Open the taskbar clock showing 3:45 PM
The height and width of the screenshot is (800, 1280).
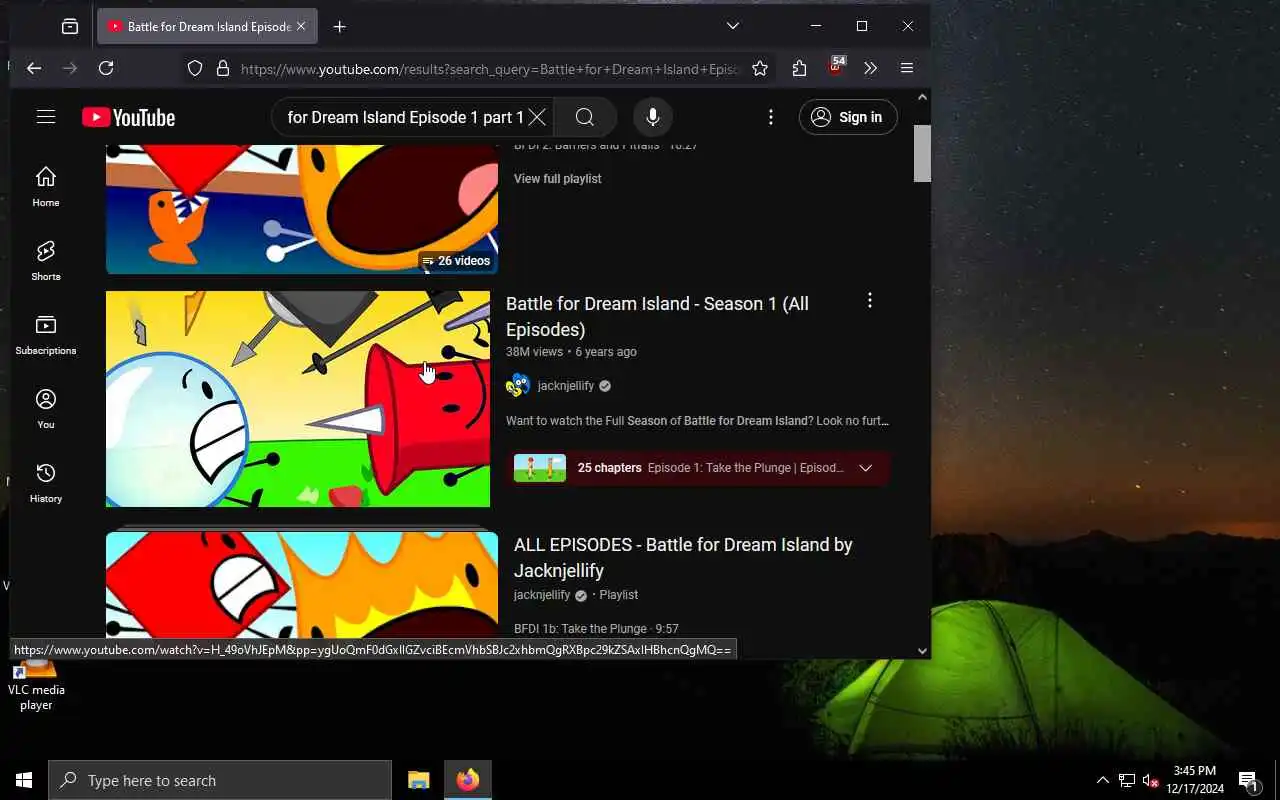[1195, 780]
